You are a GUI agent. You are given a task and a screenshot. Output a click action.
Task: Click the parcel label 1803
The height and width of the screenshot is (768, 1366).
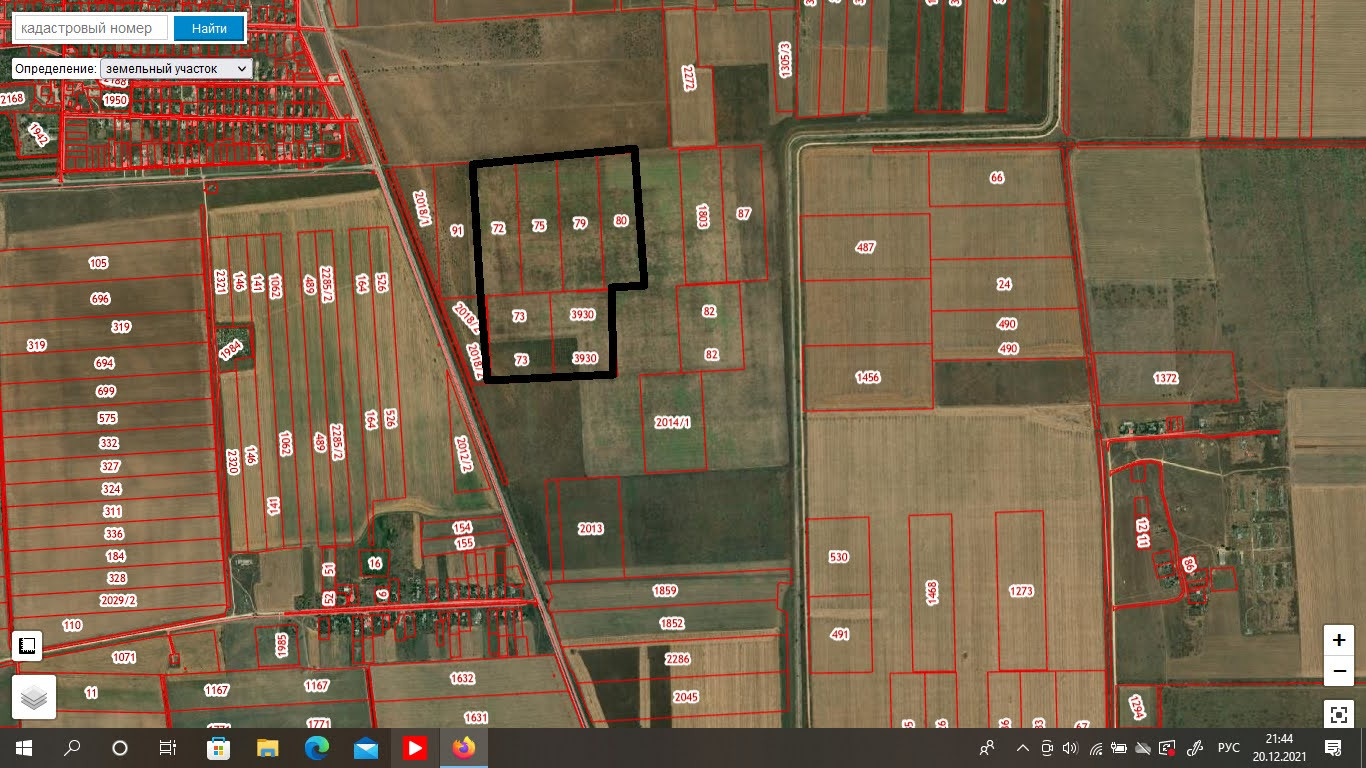[x=702, y=216]
